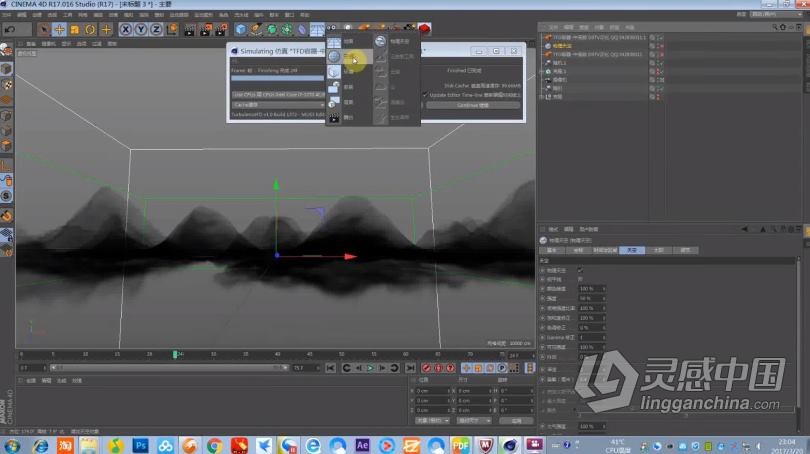Select the first TFD container object
The image size is (810, 454).
599,38
